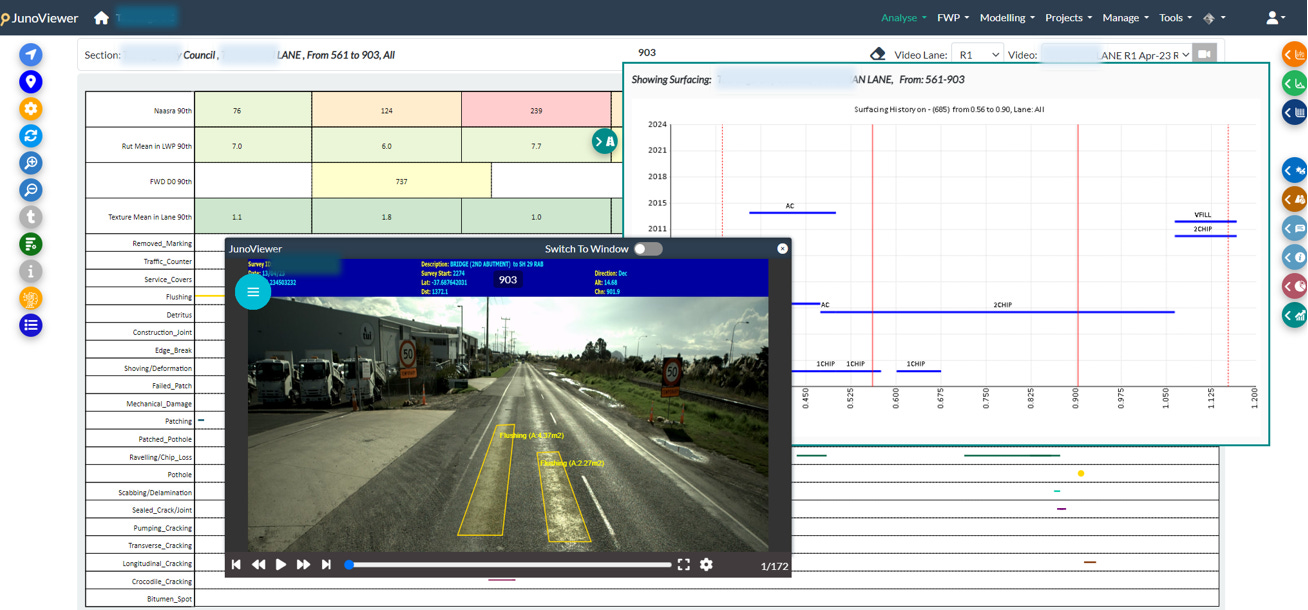Click the map pin location icon
This screenshot has height=610, width=1308.
click(31, 82)
